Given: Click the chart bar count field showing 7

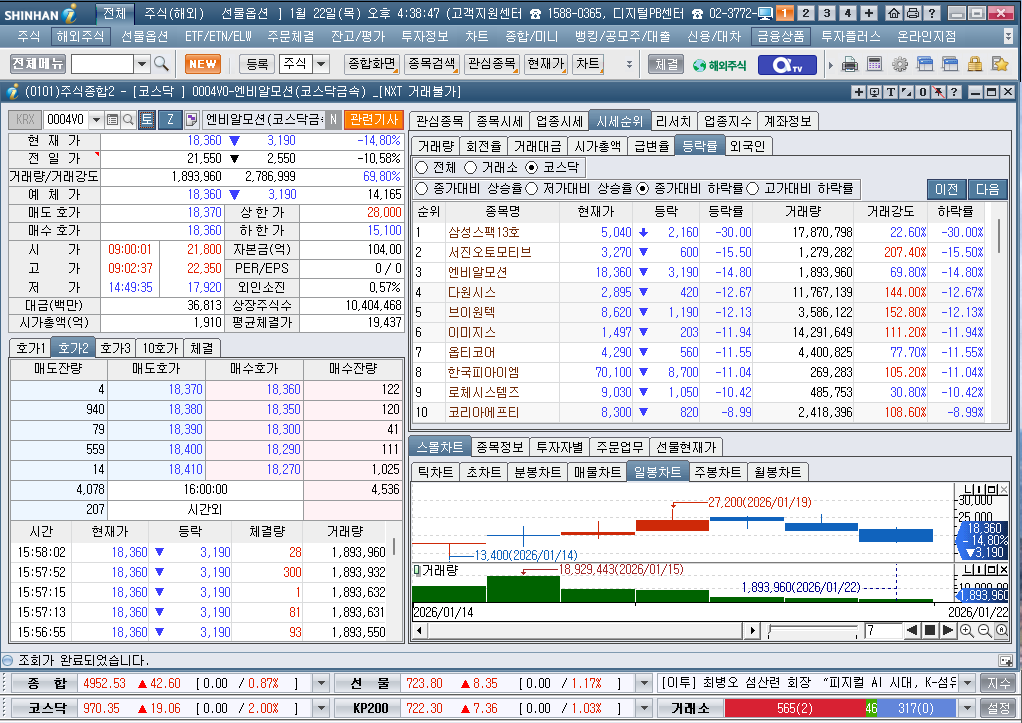Looking at the screenshot, I should [883, 630].
